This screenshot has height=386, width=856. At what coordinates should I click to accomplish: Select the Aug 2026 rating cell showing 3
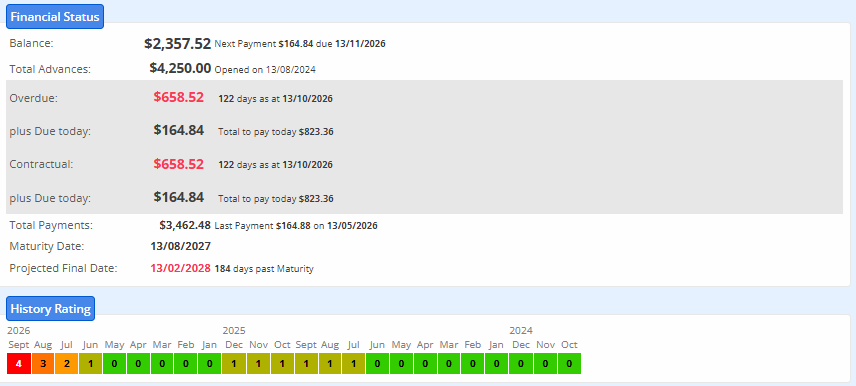(43, 364)
